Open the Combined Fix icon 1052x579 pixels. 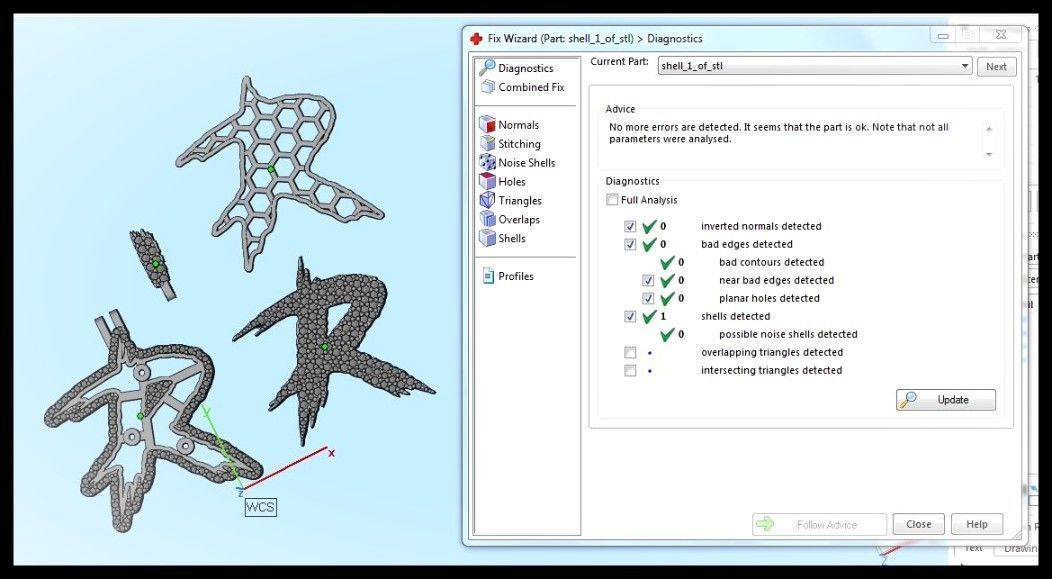tap(488, 87)
